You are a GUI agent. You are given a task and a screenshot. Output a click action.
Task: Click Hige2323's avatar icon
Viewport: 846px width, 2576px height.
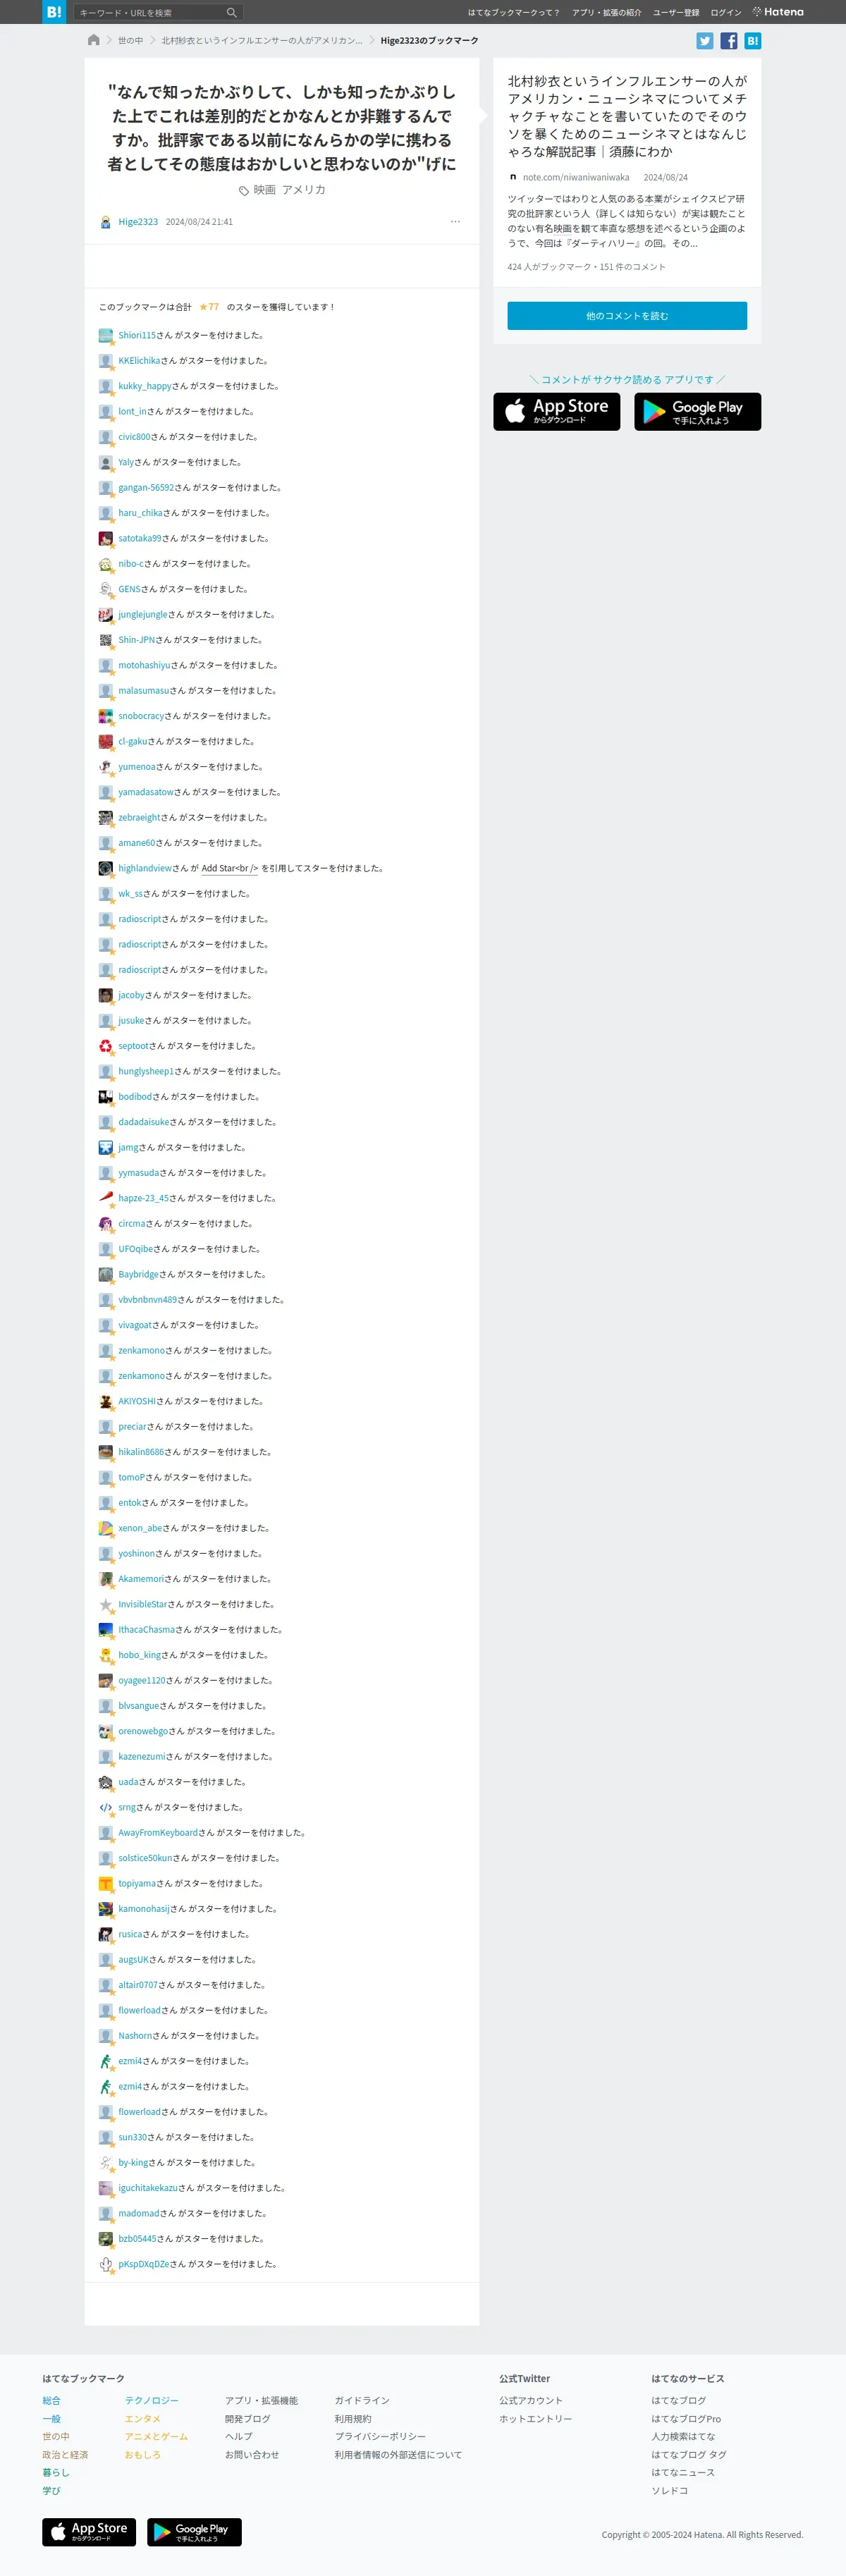click(x=105, y=222)
